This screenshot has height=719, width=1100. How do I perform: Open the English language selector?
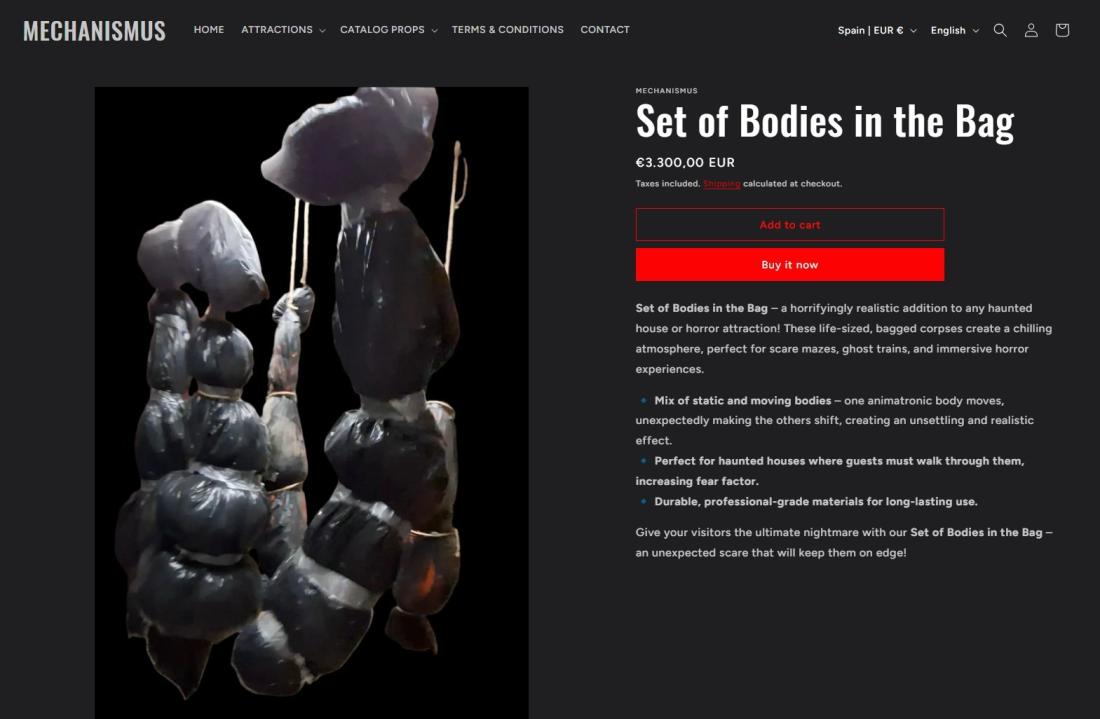coord(954,30)
